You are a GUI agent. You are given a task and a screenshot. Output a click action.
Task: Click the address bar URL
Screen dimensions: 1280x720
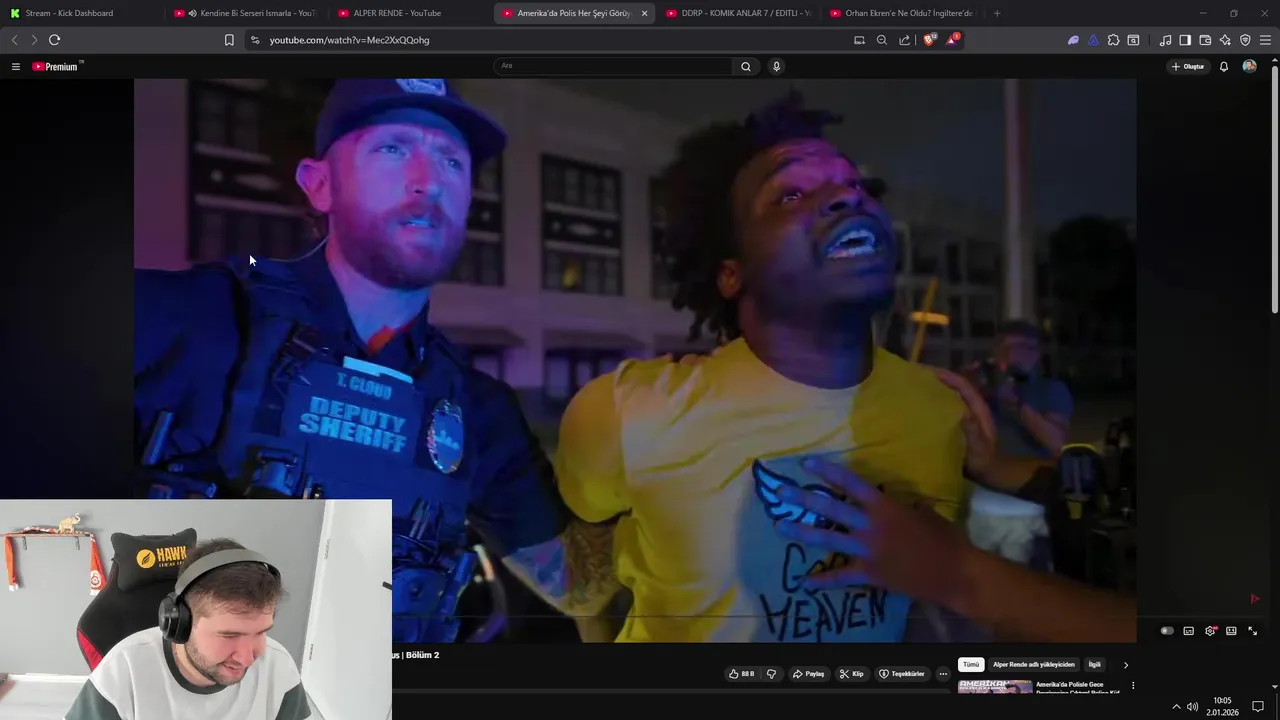(x=349, y=40)
